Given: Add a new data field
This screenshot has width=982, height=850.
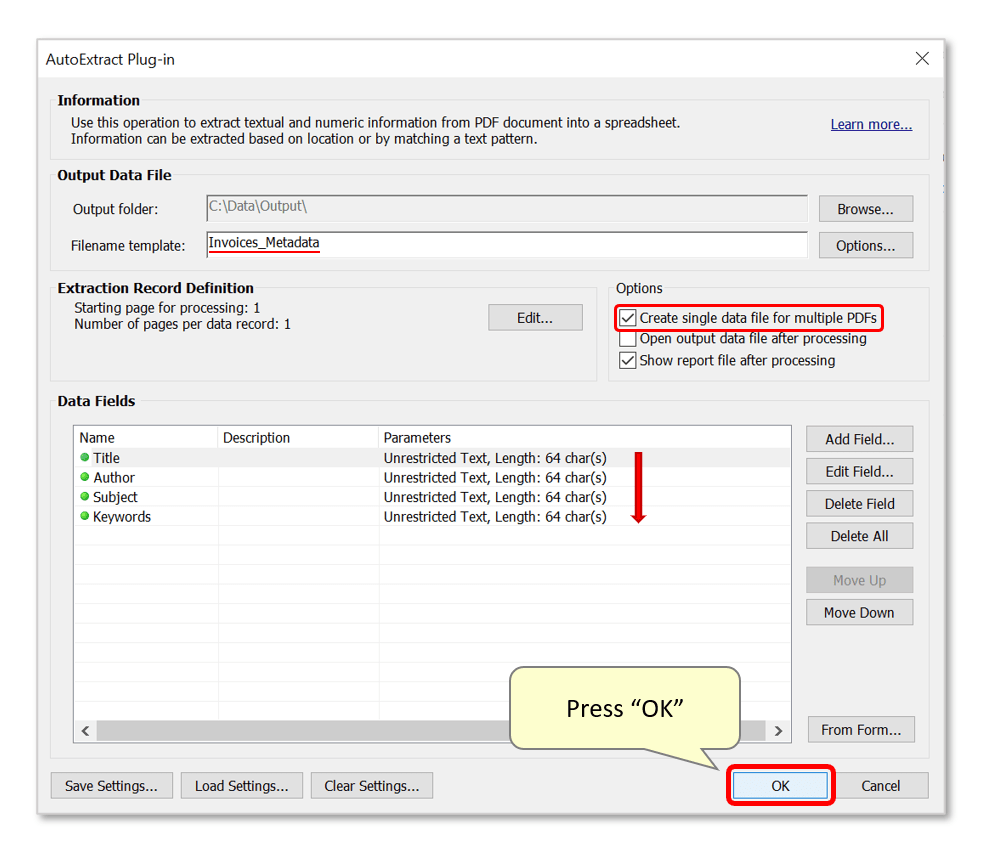Looking at the screenshot, I should coord(859,438).
